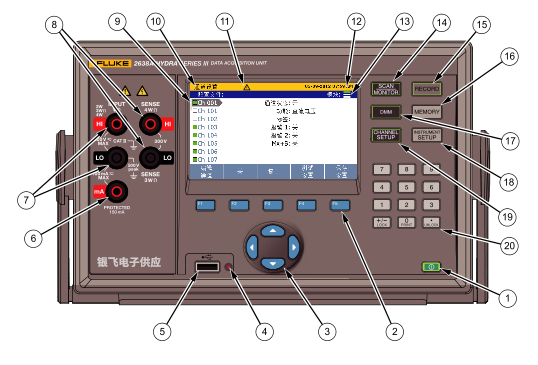Toggle green status square beside Ch 106
The width and height of the screenshot is (538, 365).
coord(195,151)
